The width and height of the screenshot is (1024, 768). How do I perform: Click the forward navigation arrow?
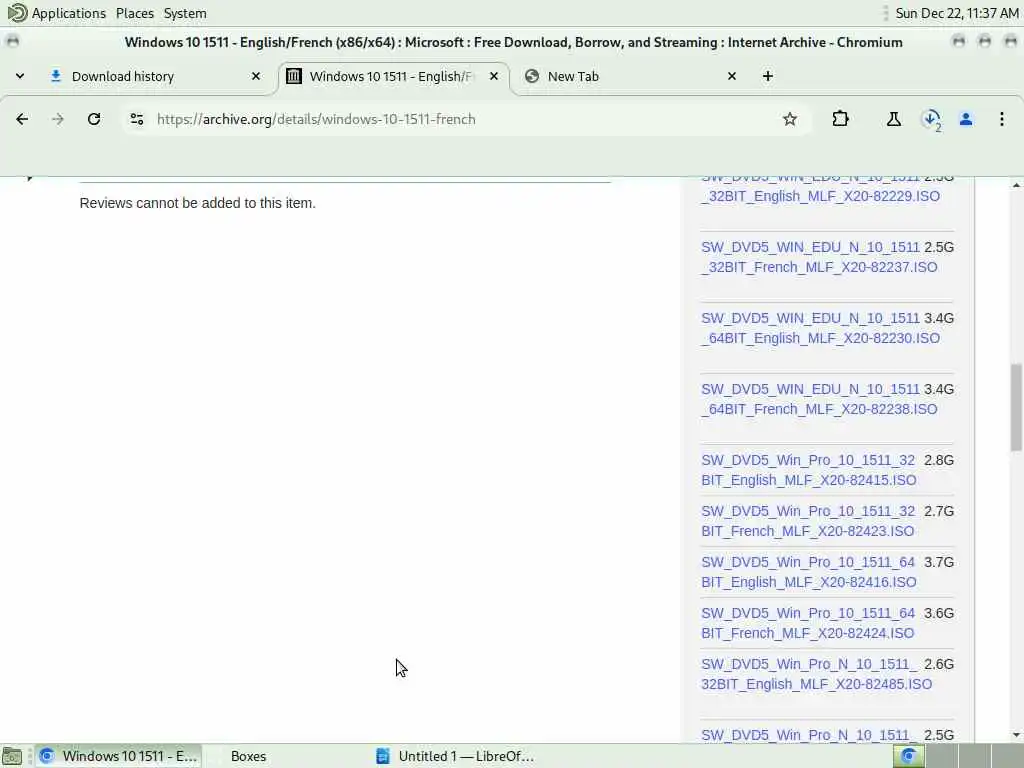[x=58, y=119]
